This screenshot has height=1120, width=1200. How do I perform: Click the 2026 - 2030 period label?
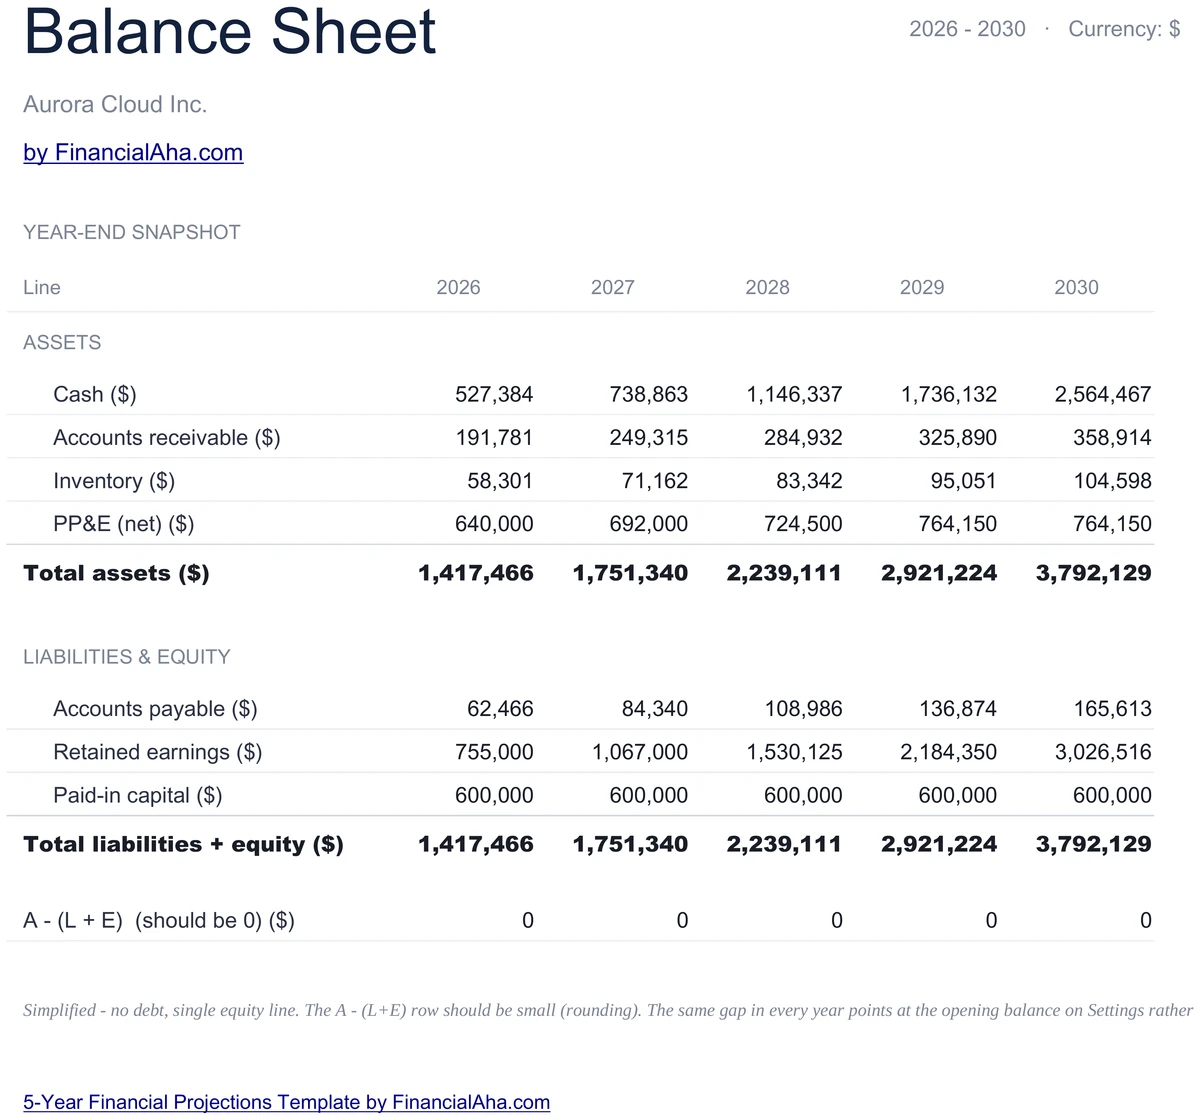tap(967, 29)
